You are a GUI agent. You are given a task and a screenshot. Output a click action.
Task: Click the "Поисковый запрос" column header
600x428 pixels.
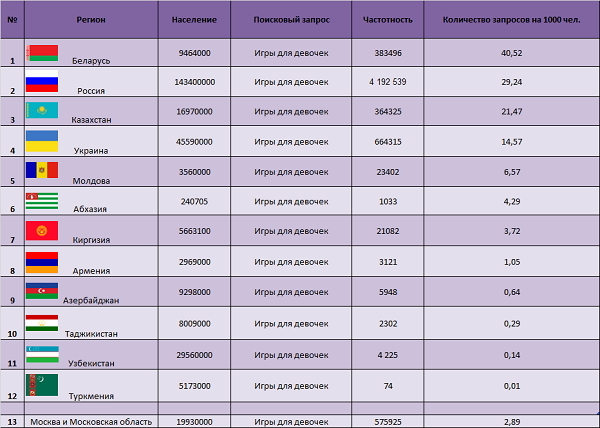(291, 19)
